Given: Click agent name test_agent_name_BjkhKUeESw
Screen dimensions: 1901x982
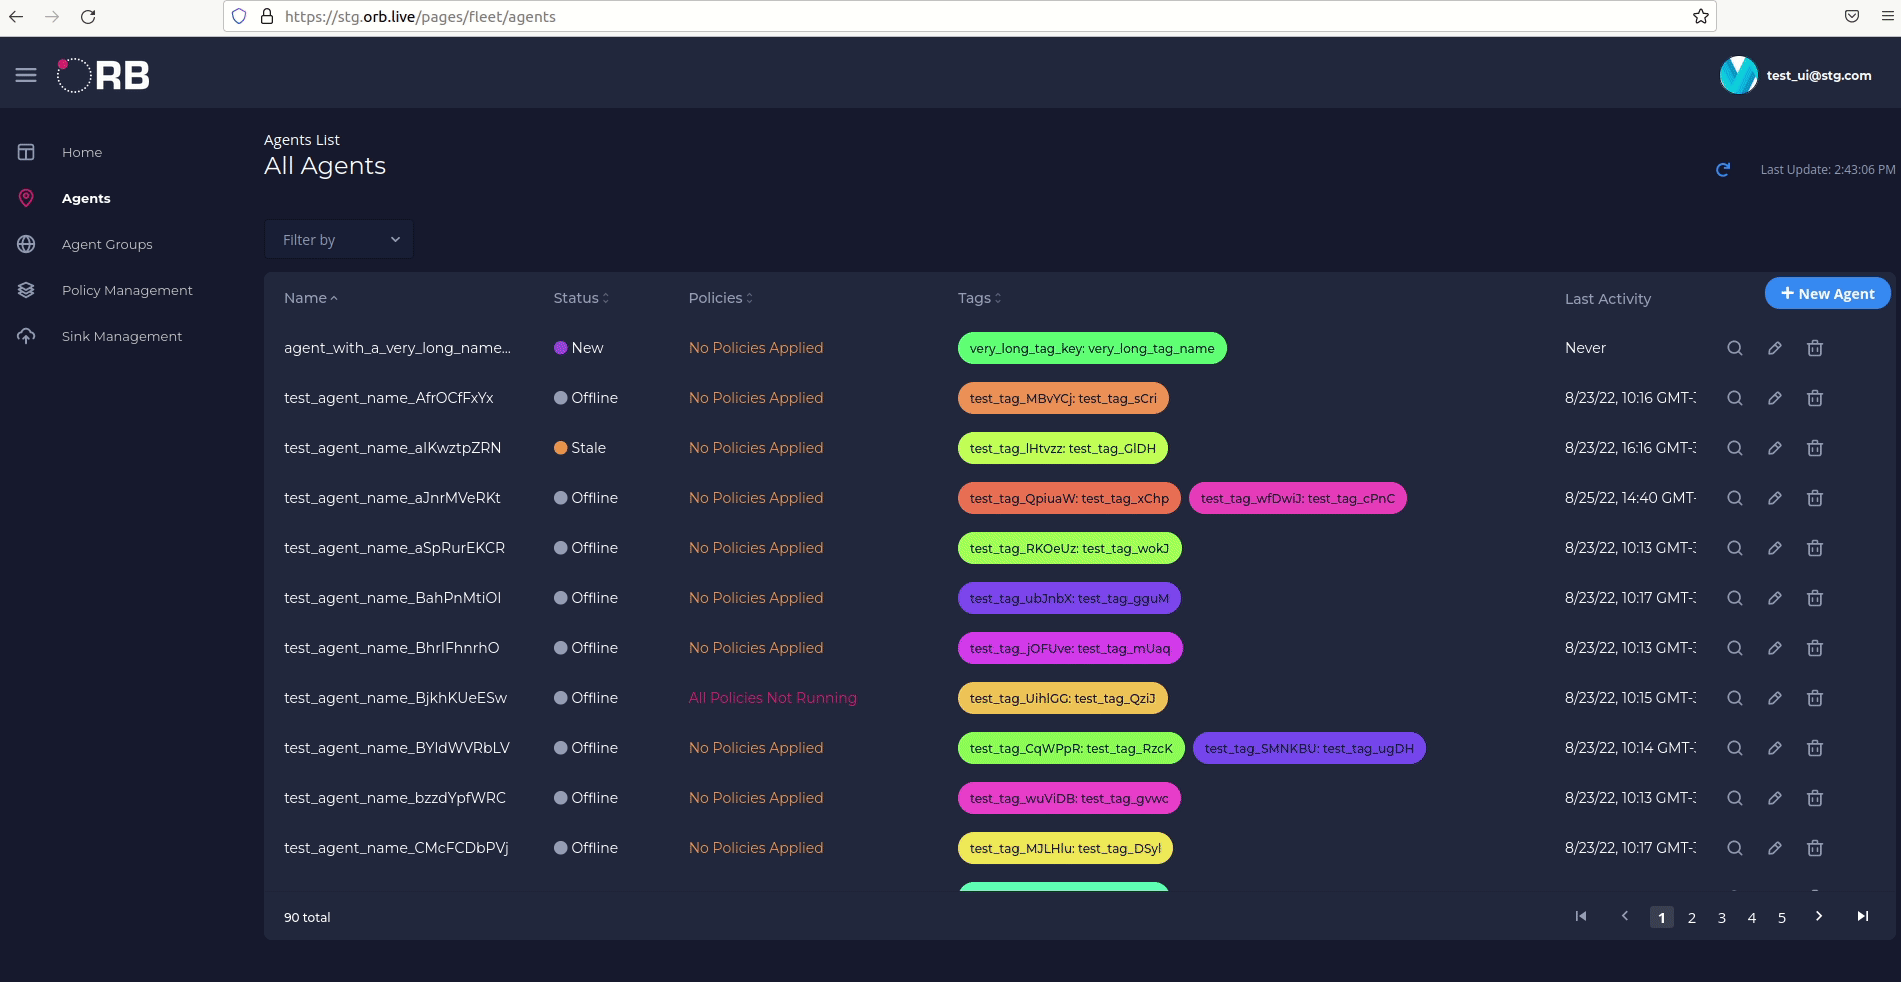Looking at the screenshot, I should point(396,698).
